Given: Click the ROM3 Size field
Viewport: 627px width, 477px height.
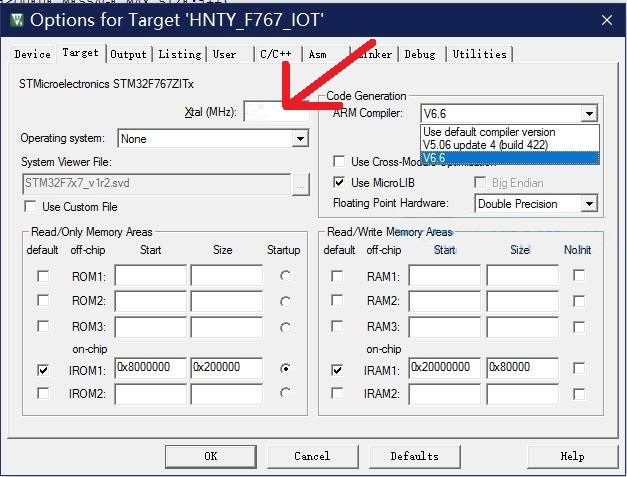Looking at the screenshot, I should pyautogui.click(x=227, y=327).
